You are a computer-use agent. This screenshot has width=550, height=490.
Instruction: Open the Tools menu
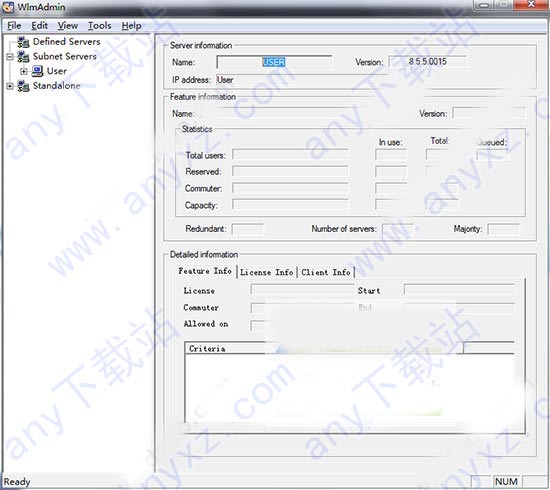click(x=100, y=26)
